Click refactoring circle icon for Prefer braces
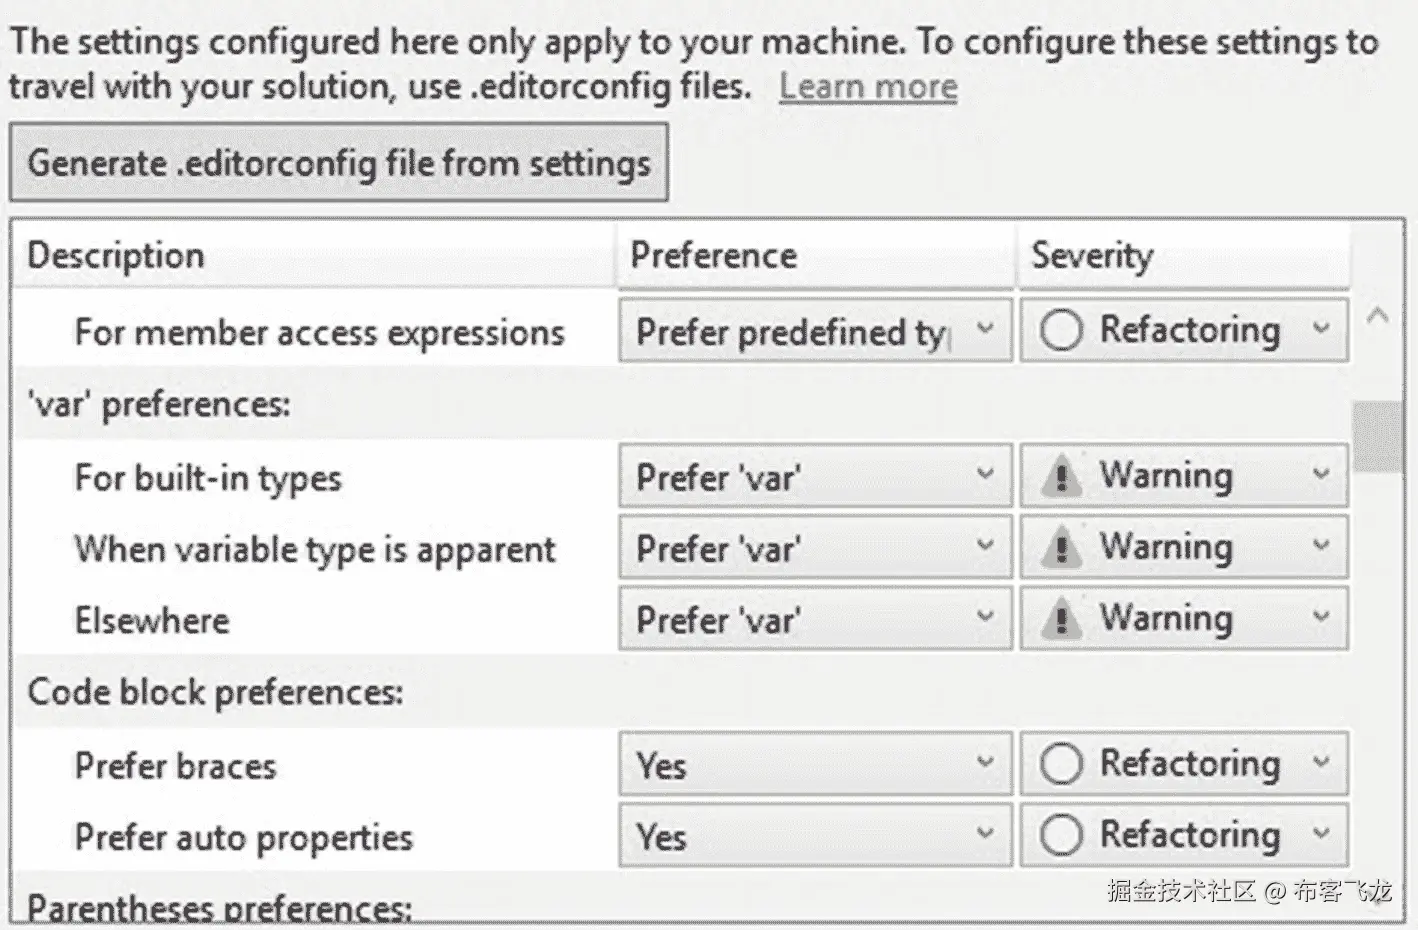Screen dimensions: 1418x930 click(x=1061, y=765)
